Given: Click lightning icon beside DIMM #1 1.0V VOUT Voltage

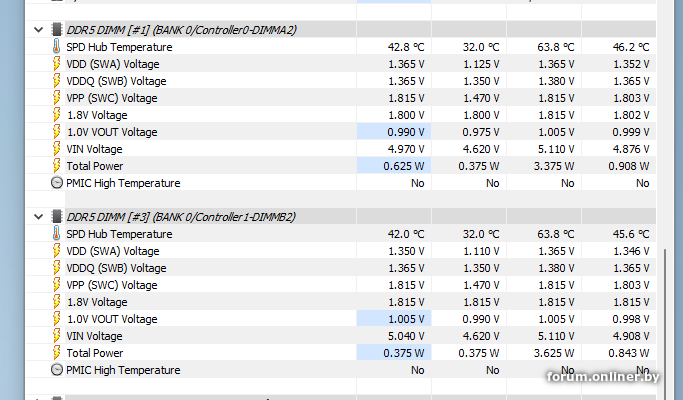Looking at the screenshot, I should [56, 132].
